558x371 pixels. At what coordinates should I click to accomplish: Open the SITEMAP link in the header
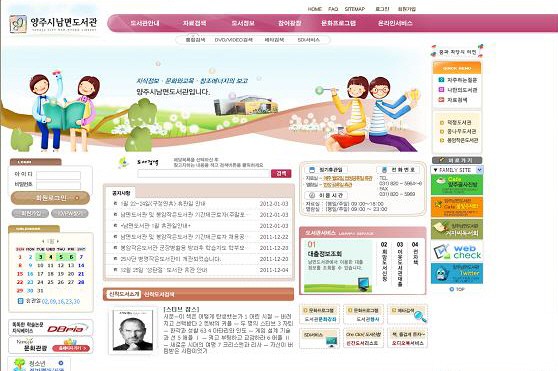click(354, 9)
